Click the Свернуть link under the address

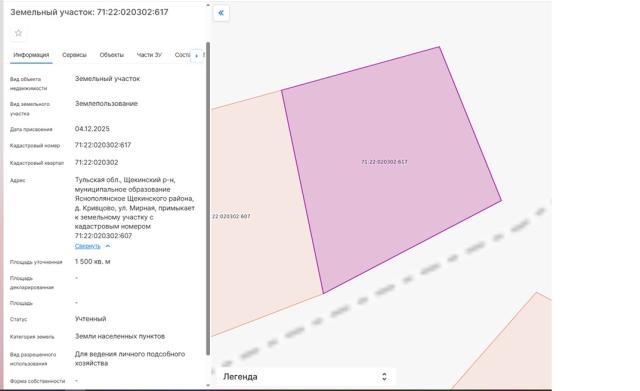point(87,246)
